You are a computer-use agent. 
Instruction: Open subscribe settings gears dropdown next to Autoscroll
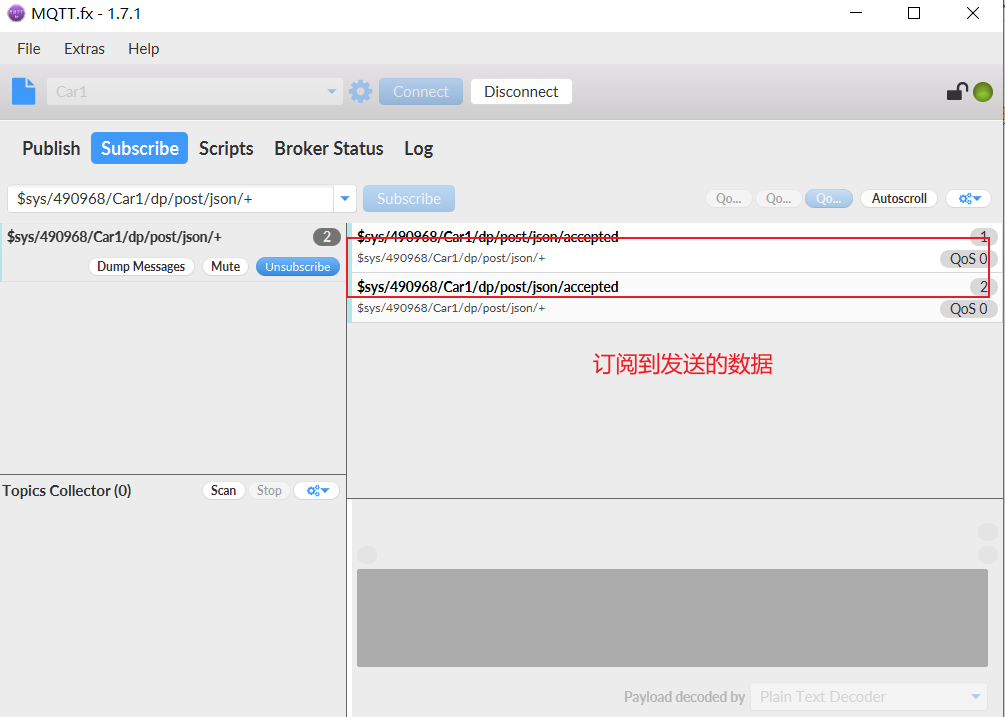pyautogui.click(x=969, y=199)
